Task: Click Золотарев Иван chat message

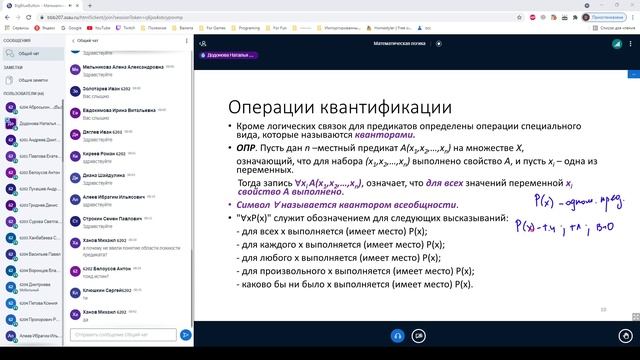Action: (129, 92)
